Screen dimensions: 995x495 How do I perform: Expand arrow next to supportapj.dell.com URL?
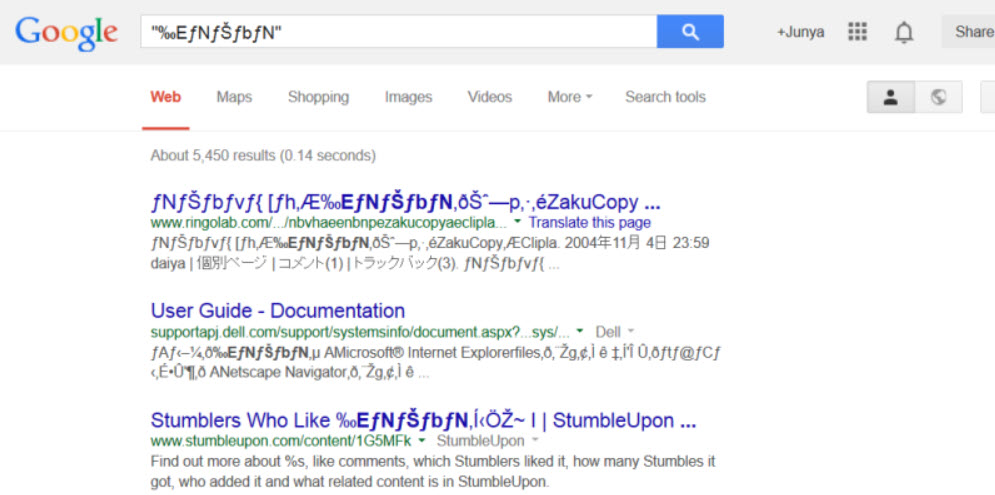[x=581, y=331]
